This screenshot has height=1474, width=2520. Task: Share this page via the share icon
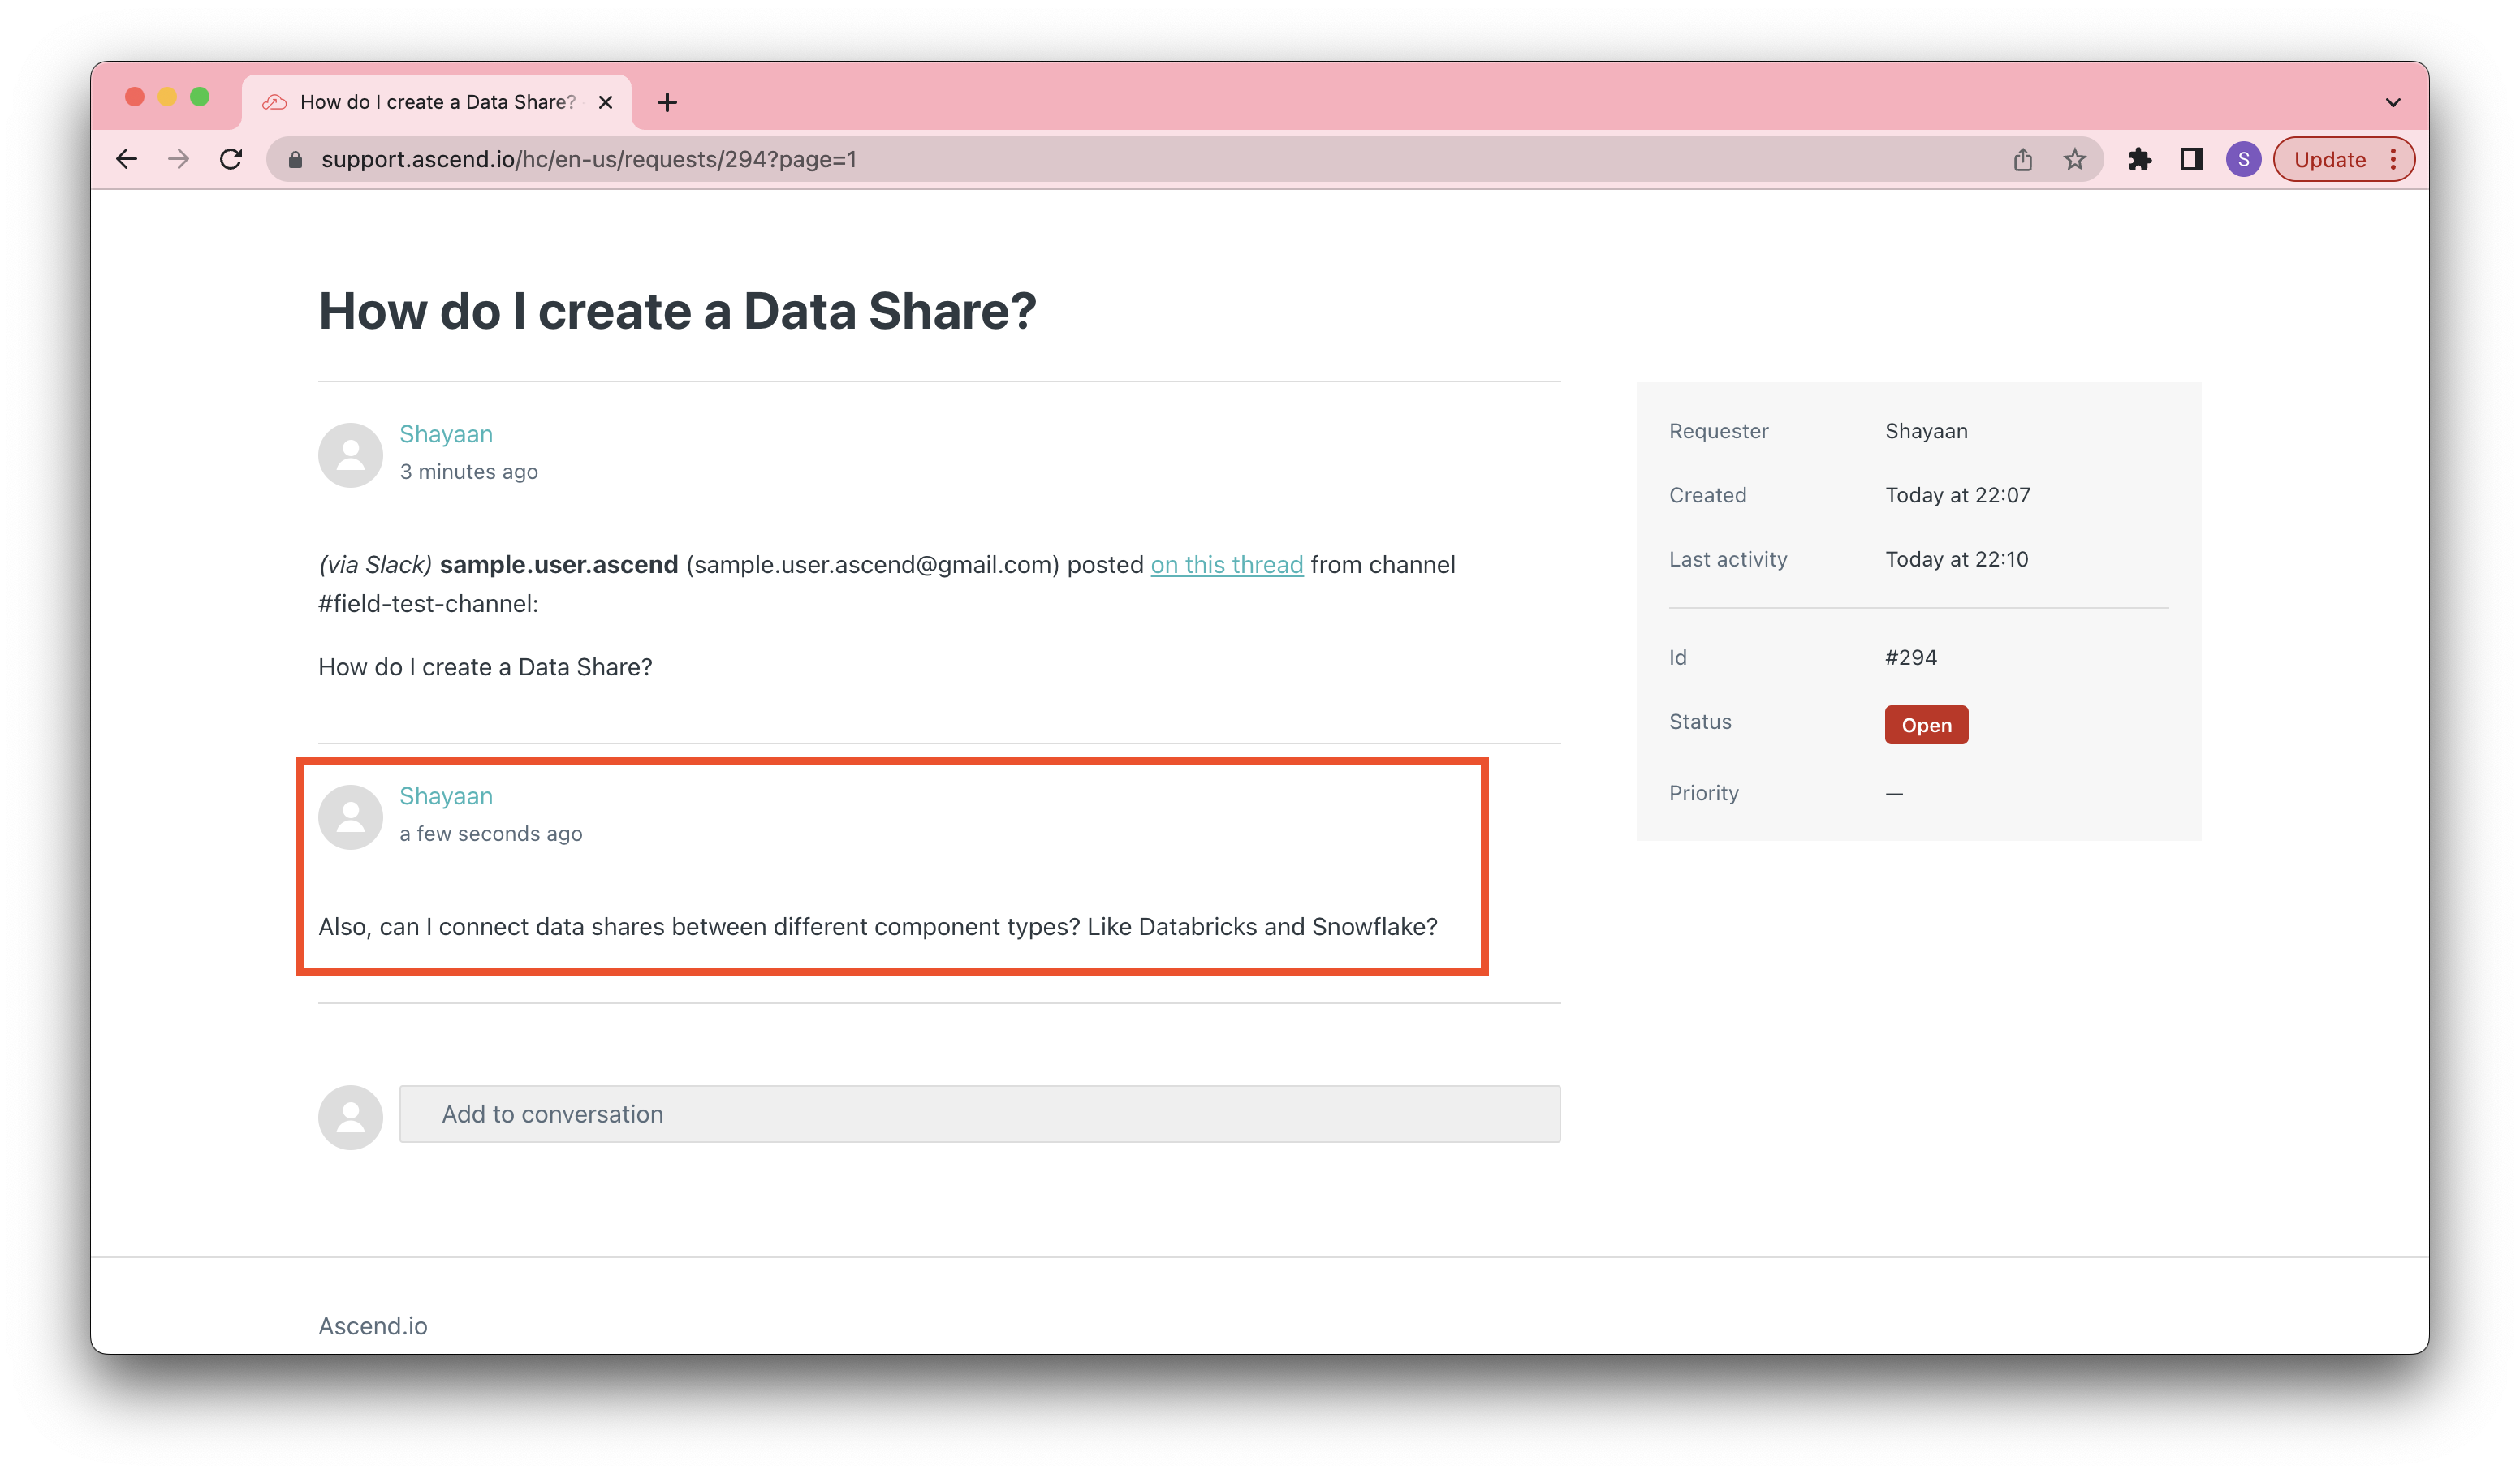pos(2023,159)
